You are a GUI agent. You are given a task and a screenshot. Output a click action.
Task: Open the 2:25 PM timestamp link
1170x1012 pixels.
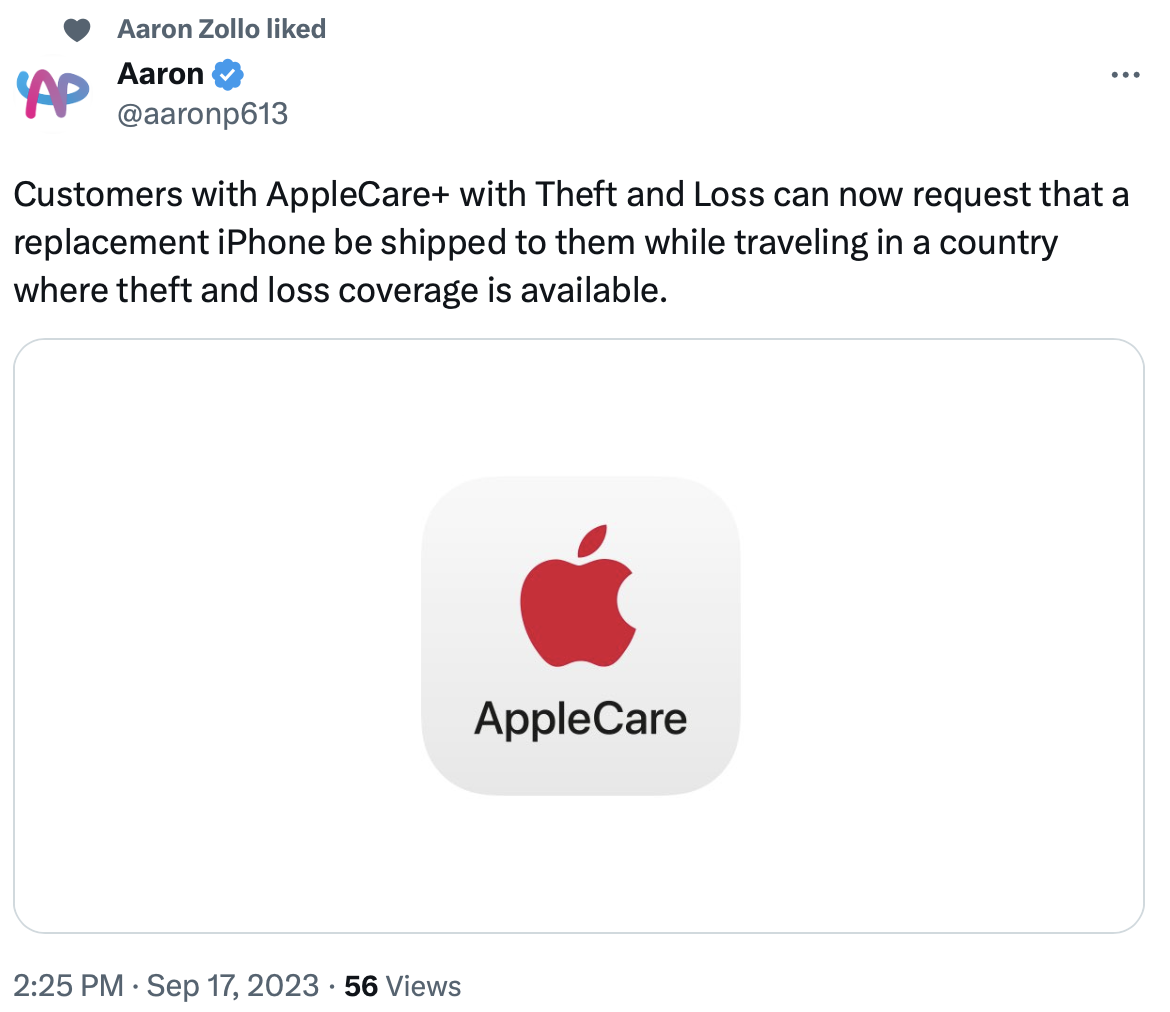tap(67, 986)
